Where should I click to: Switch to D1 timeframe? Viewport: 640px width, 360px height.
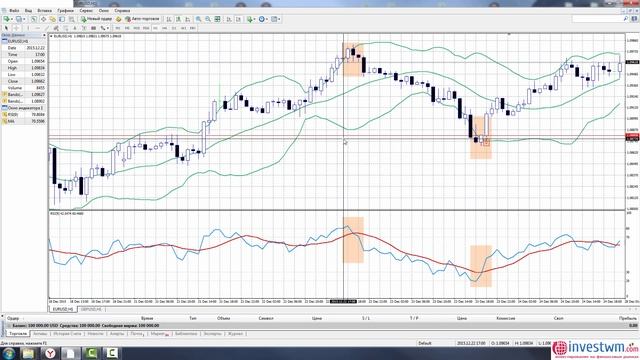174,28
